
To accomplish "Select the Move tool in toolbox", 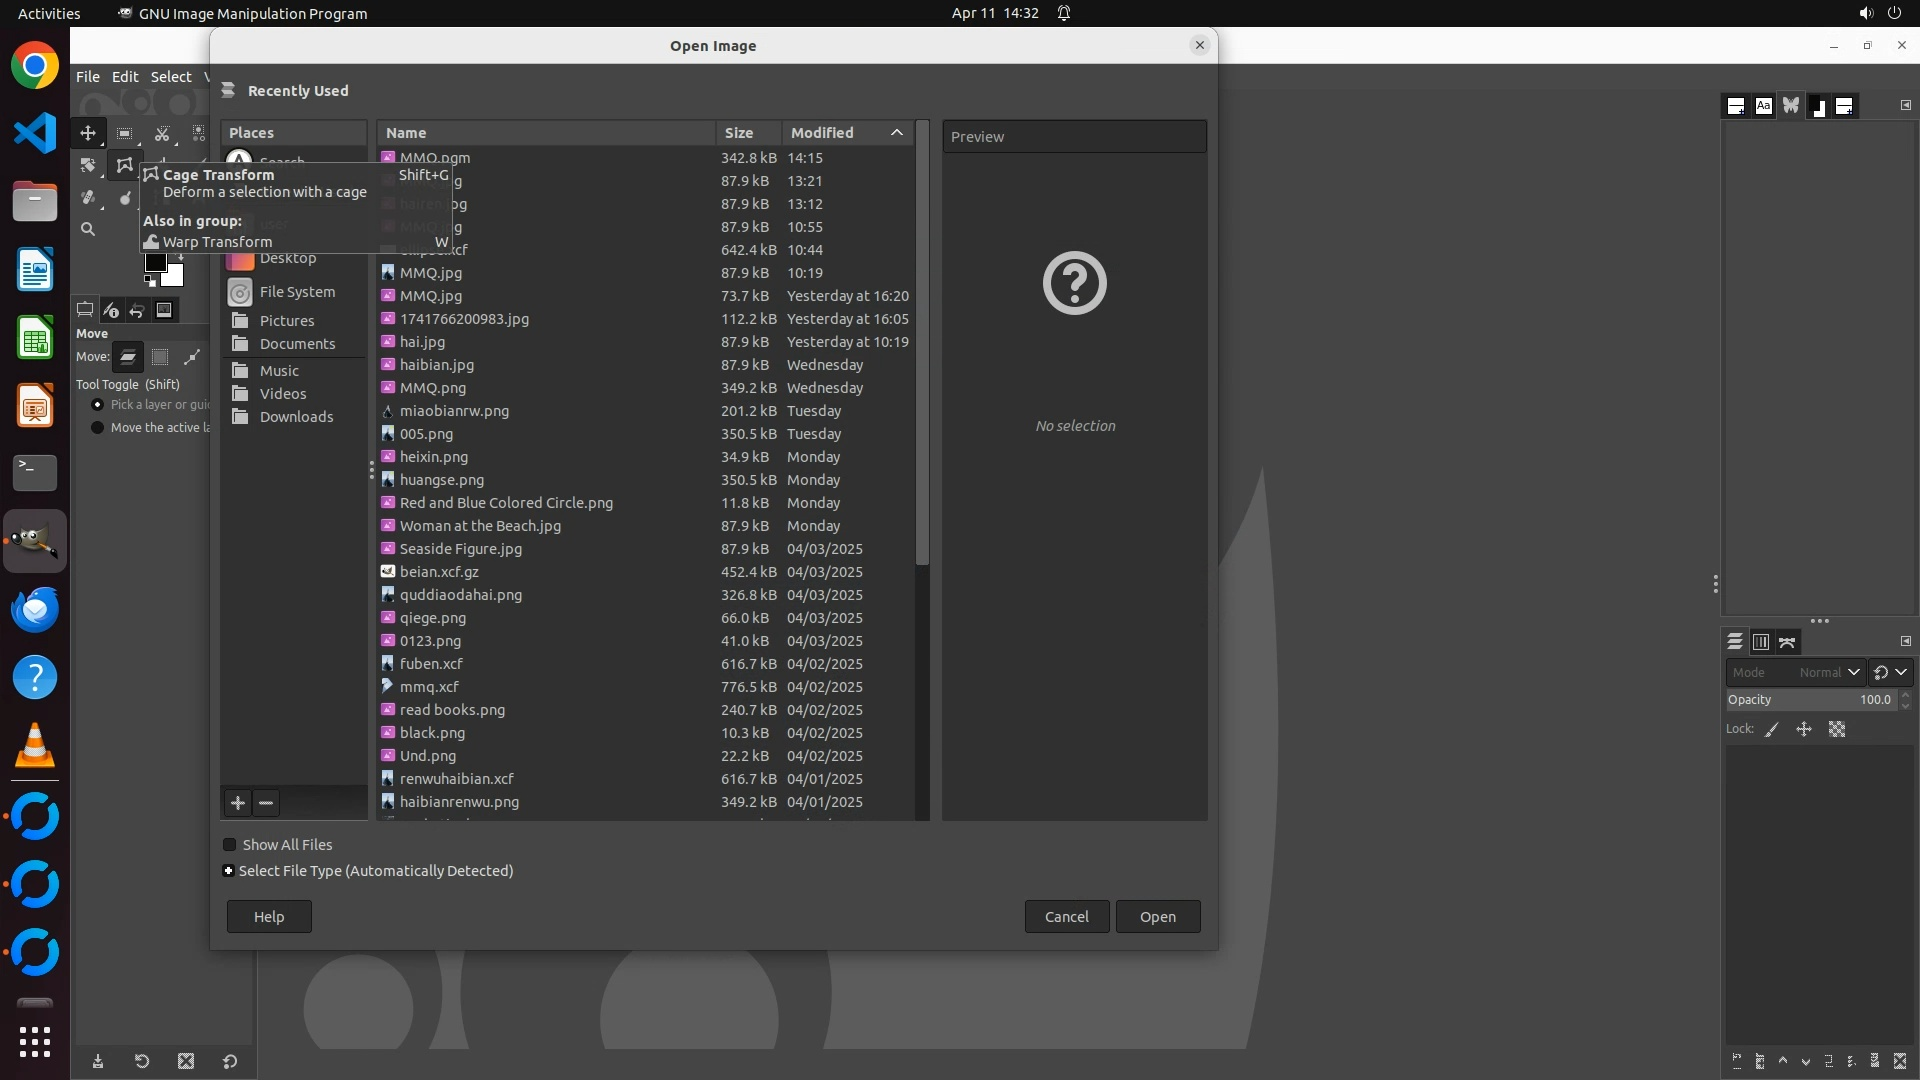I will coord(88,133).
